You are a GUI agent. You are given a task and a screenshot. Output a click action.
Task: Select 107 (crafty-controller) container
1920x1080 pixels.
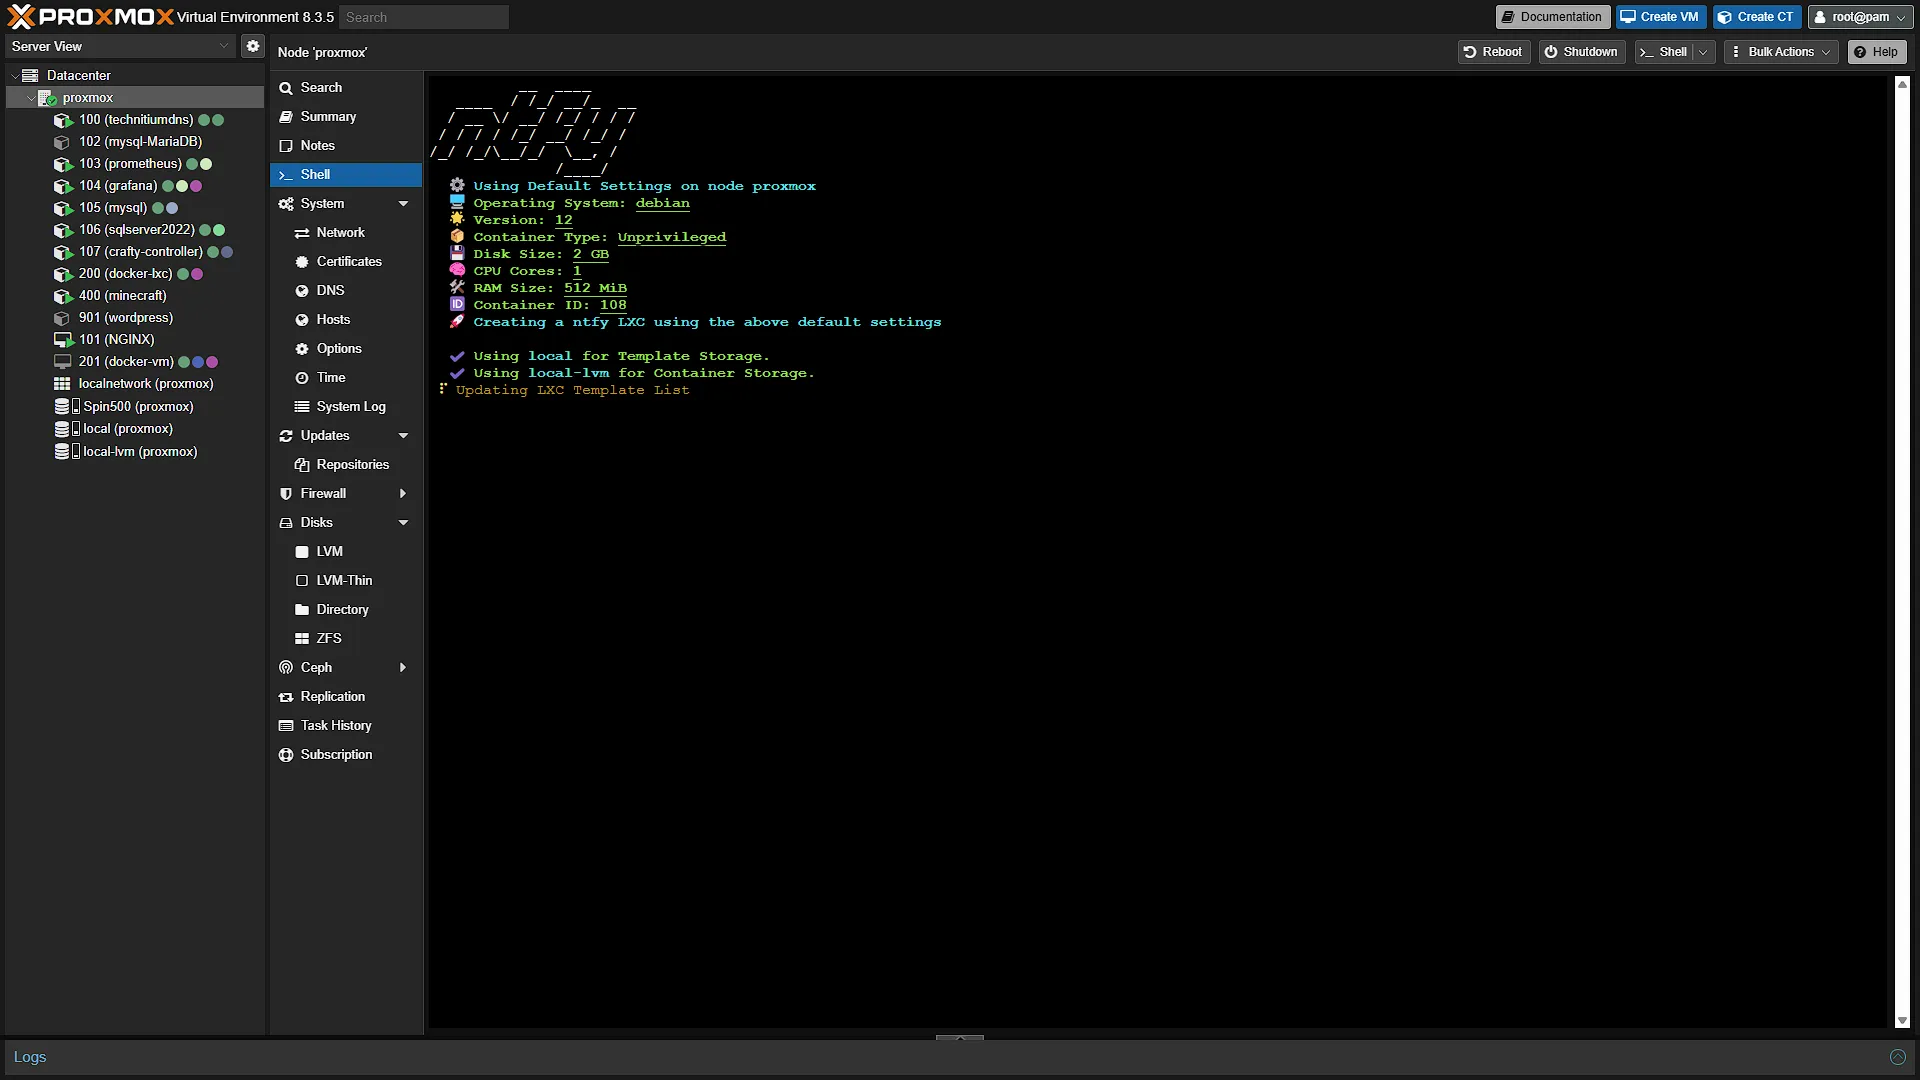point(135,252)
